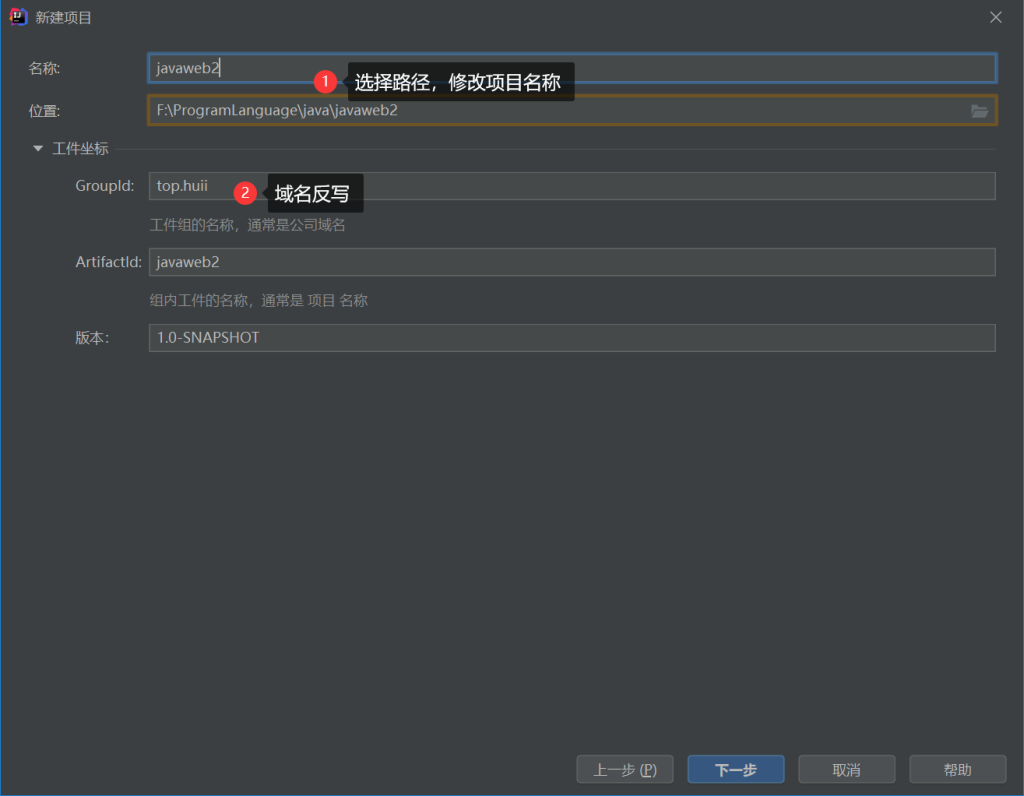Click the 工件坐标 section header label
Image resolution: width=1024 pixels, height=796 pixels.
pyautogui.click(x=80, y=149)
